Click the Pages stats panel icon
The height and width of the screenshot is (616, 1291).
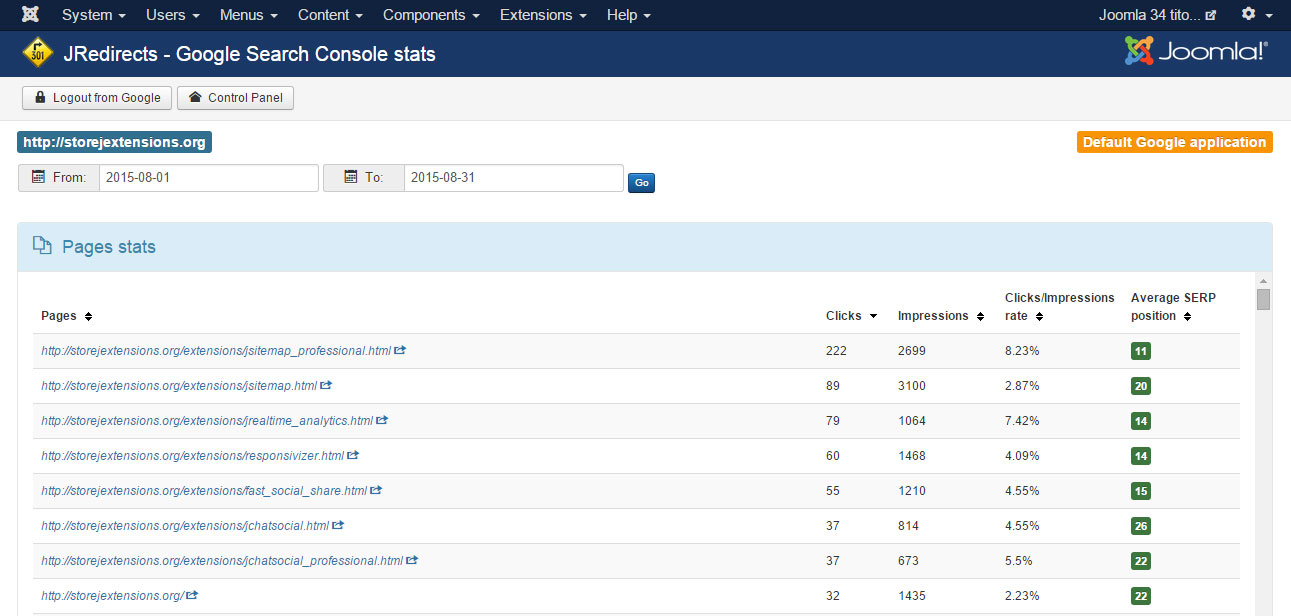42,246
